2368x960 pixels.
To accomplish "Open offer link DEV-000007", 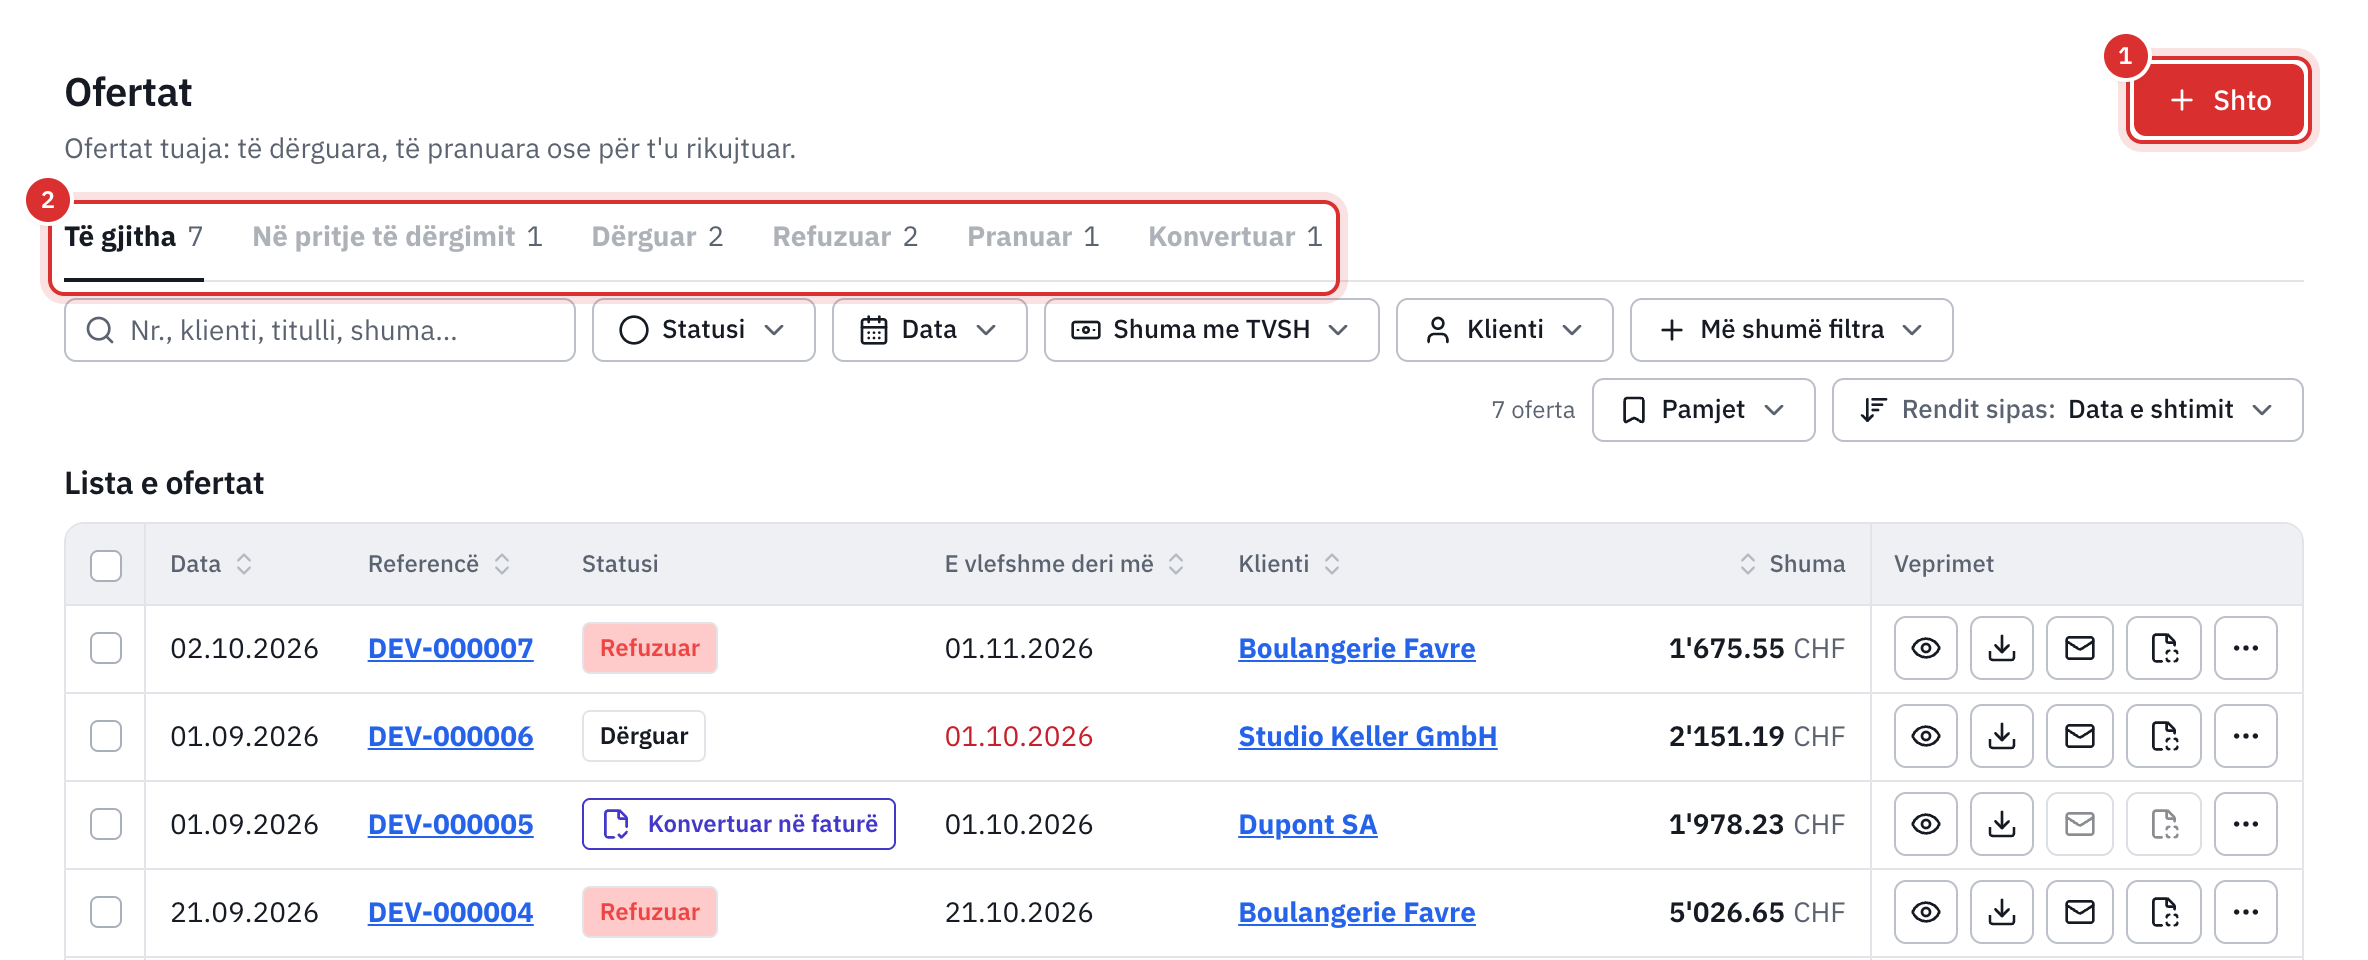I will point(450,648).
